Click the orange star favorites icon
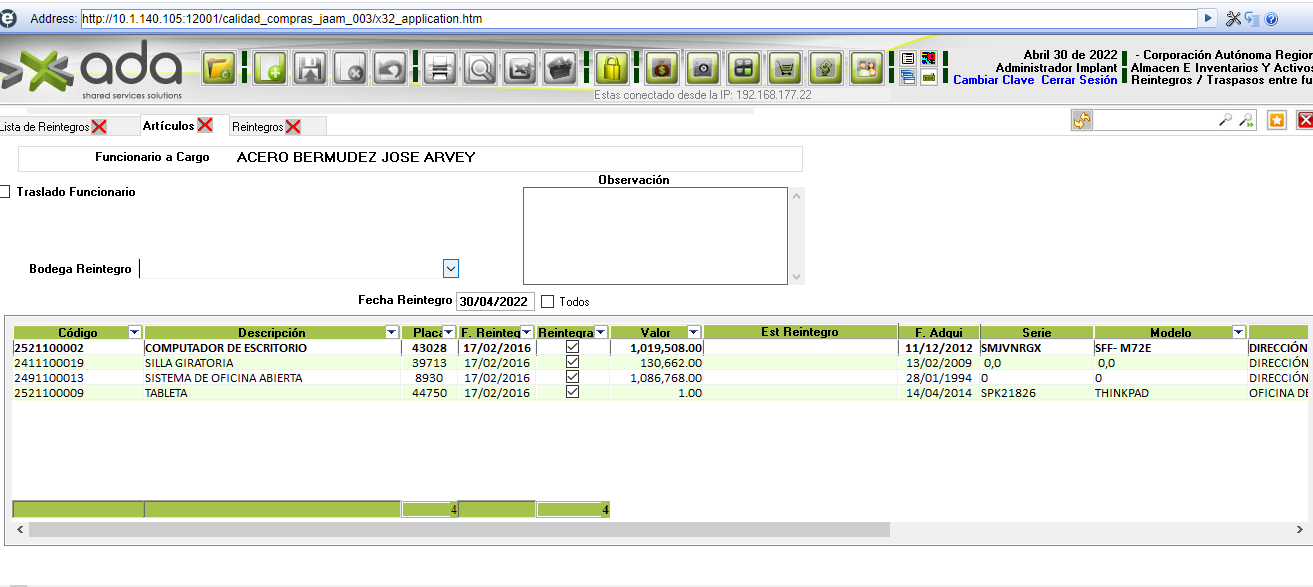 pyautogui.click(x=1277, y=120)
